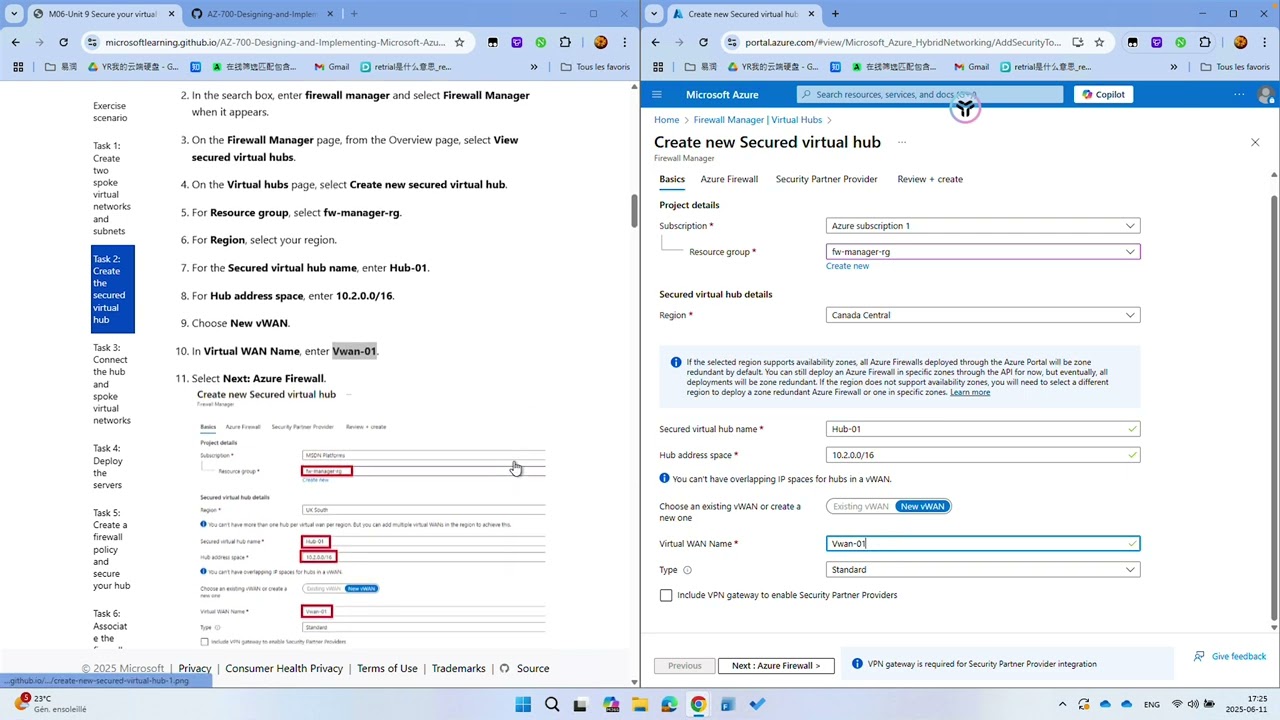Select New vWAN option
The width and height of the screenshot is (1280, 720).
(922, 506)
